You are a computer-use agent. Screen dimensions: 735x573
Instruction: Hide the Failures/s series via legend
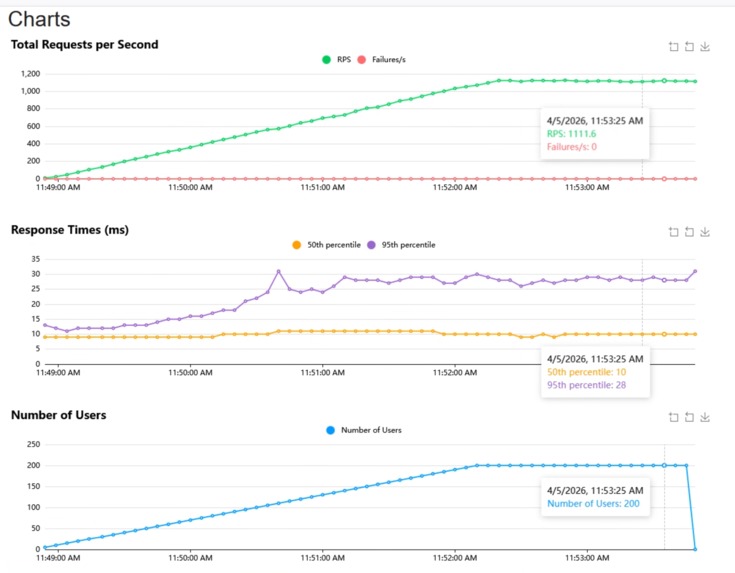point(382,60)
